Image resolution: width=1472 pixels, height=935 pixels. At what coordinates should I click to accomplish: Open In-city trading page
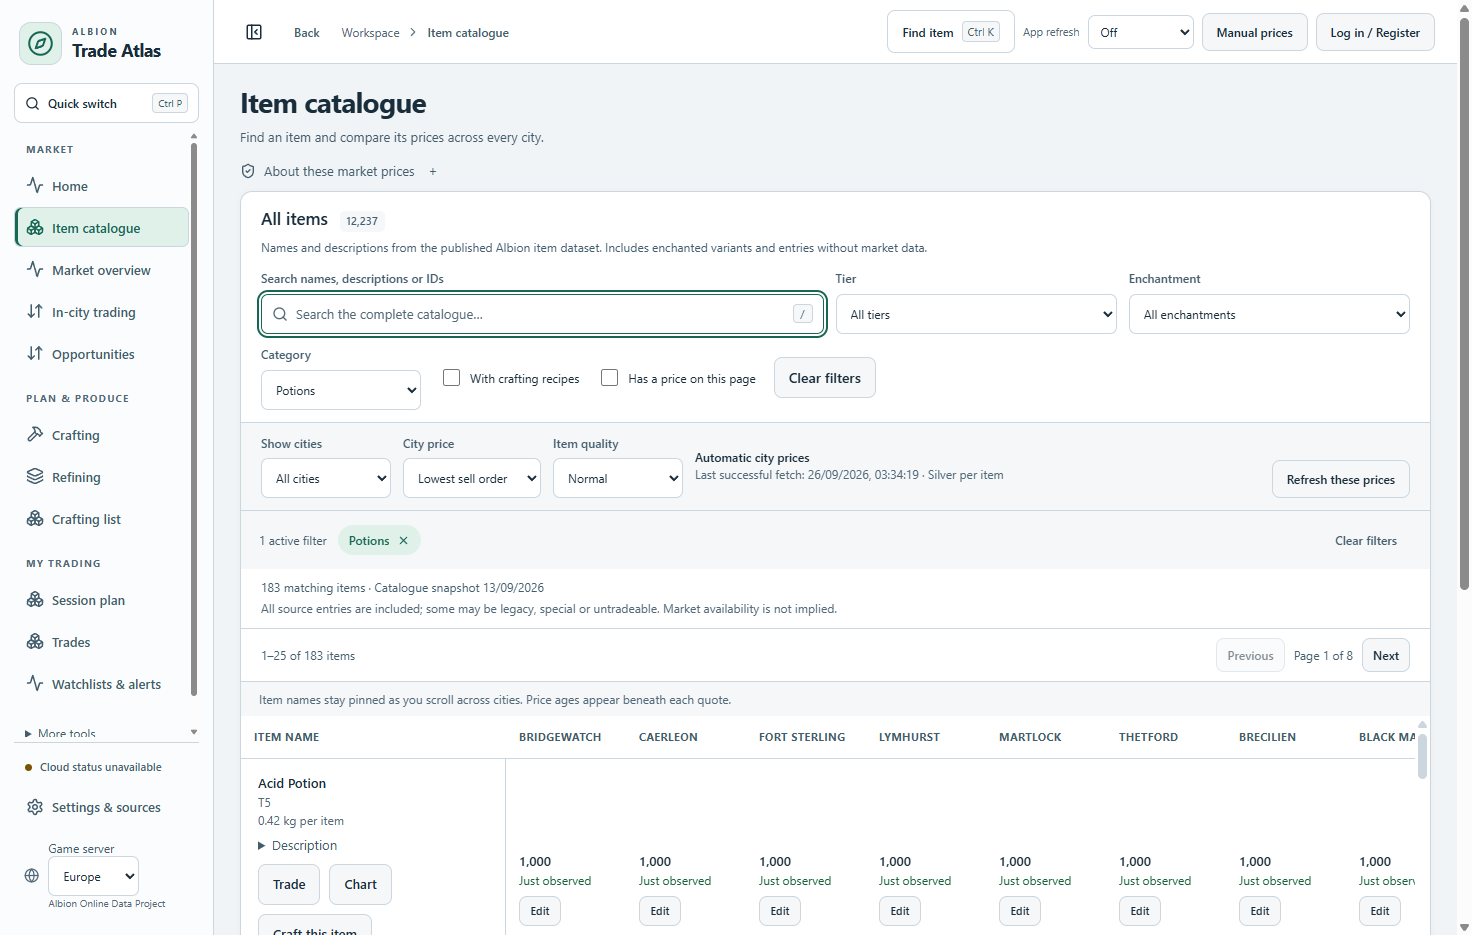click(x=102, y=312)
